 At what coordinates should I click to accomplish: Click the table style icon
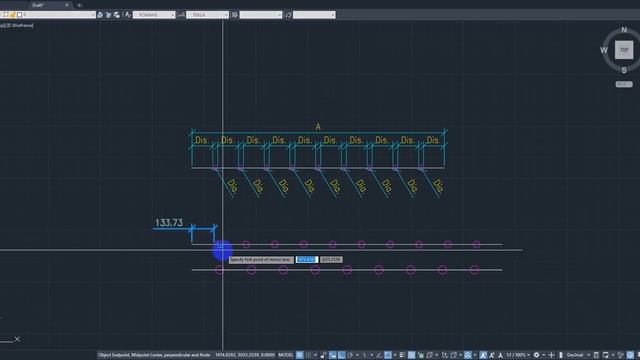coord(235,15)
